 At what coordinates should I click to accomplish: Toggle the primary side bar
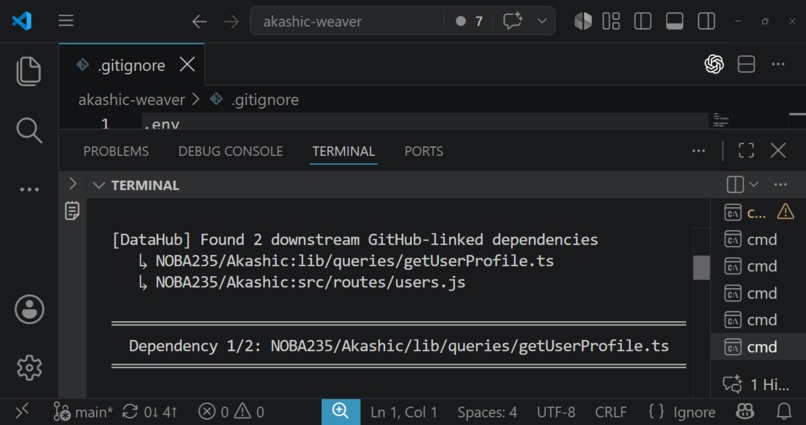click(643, 21)
